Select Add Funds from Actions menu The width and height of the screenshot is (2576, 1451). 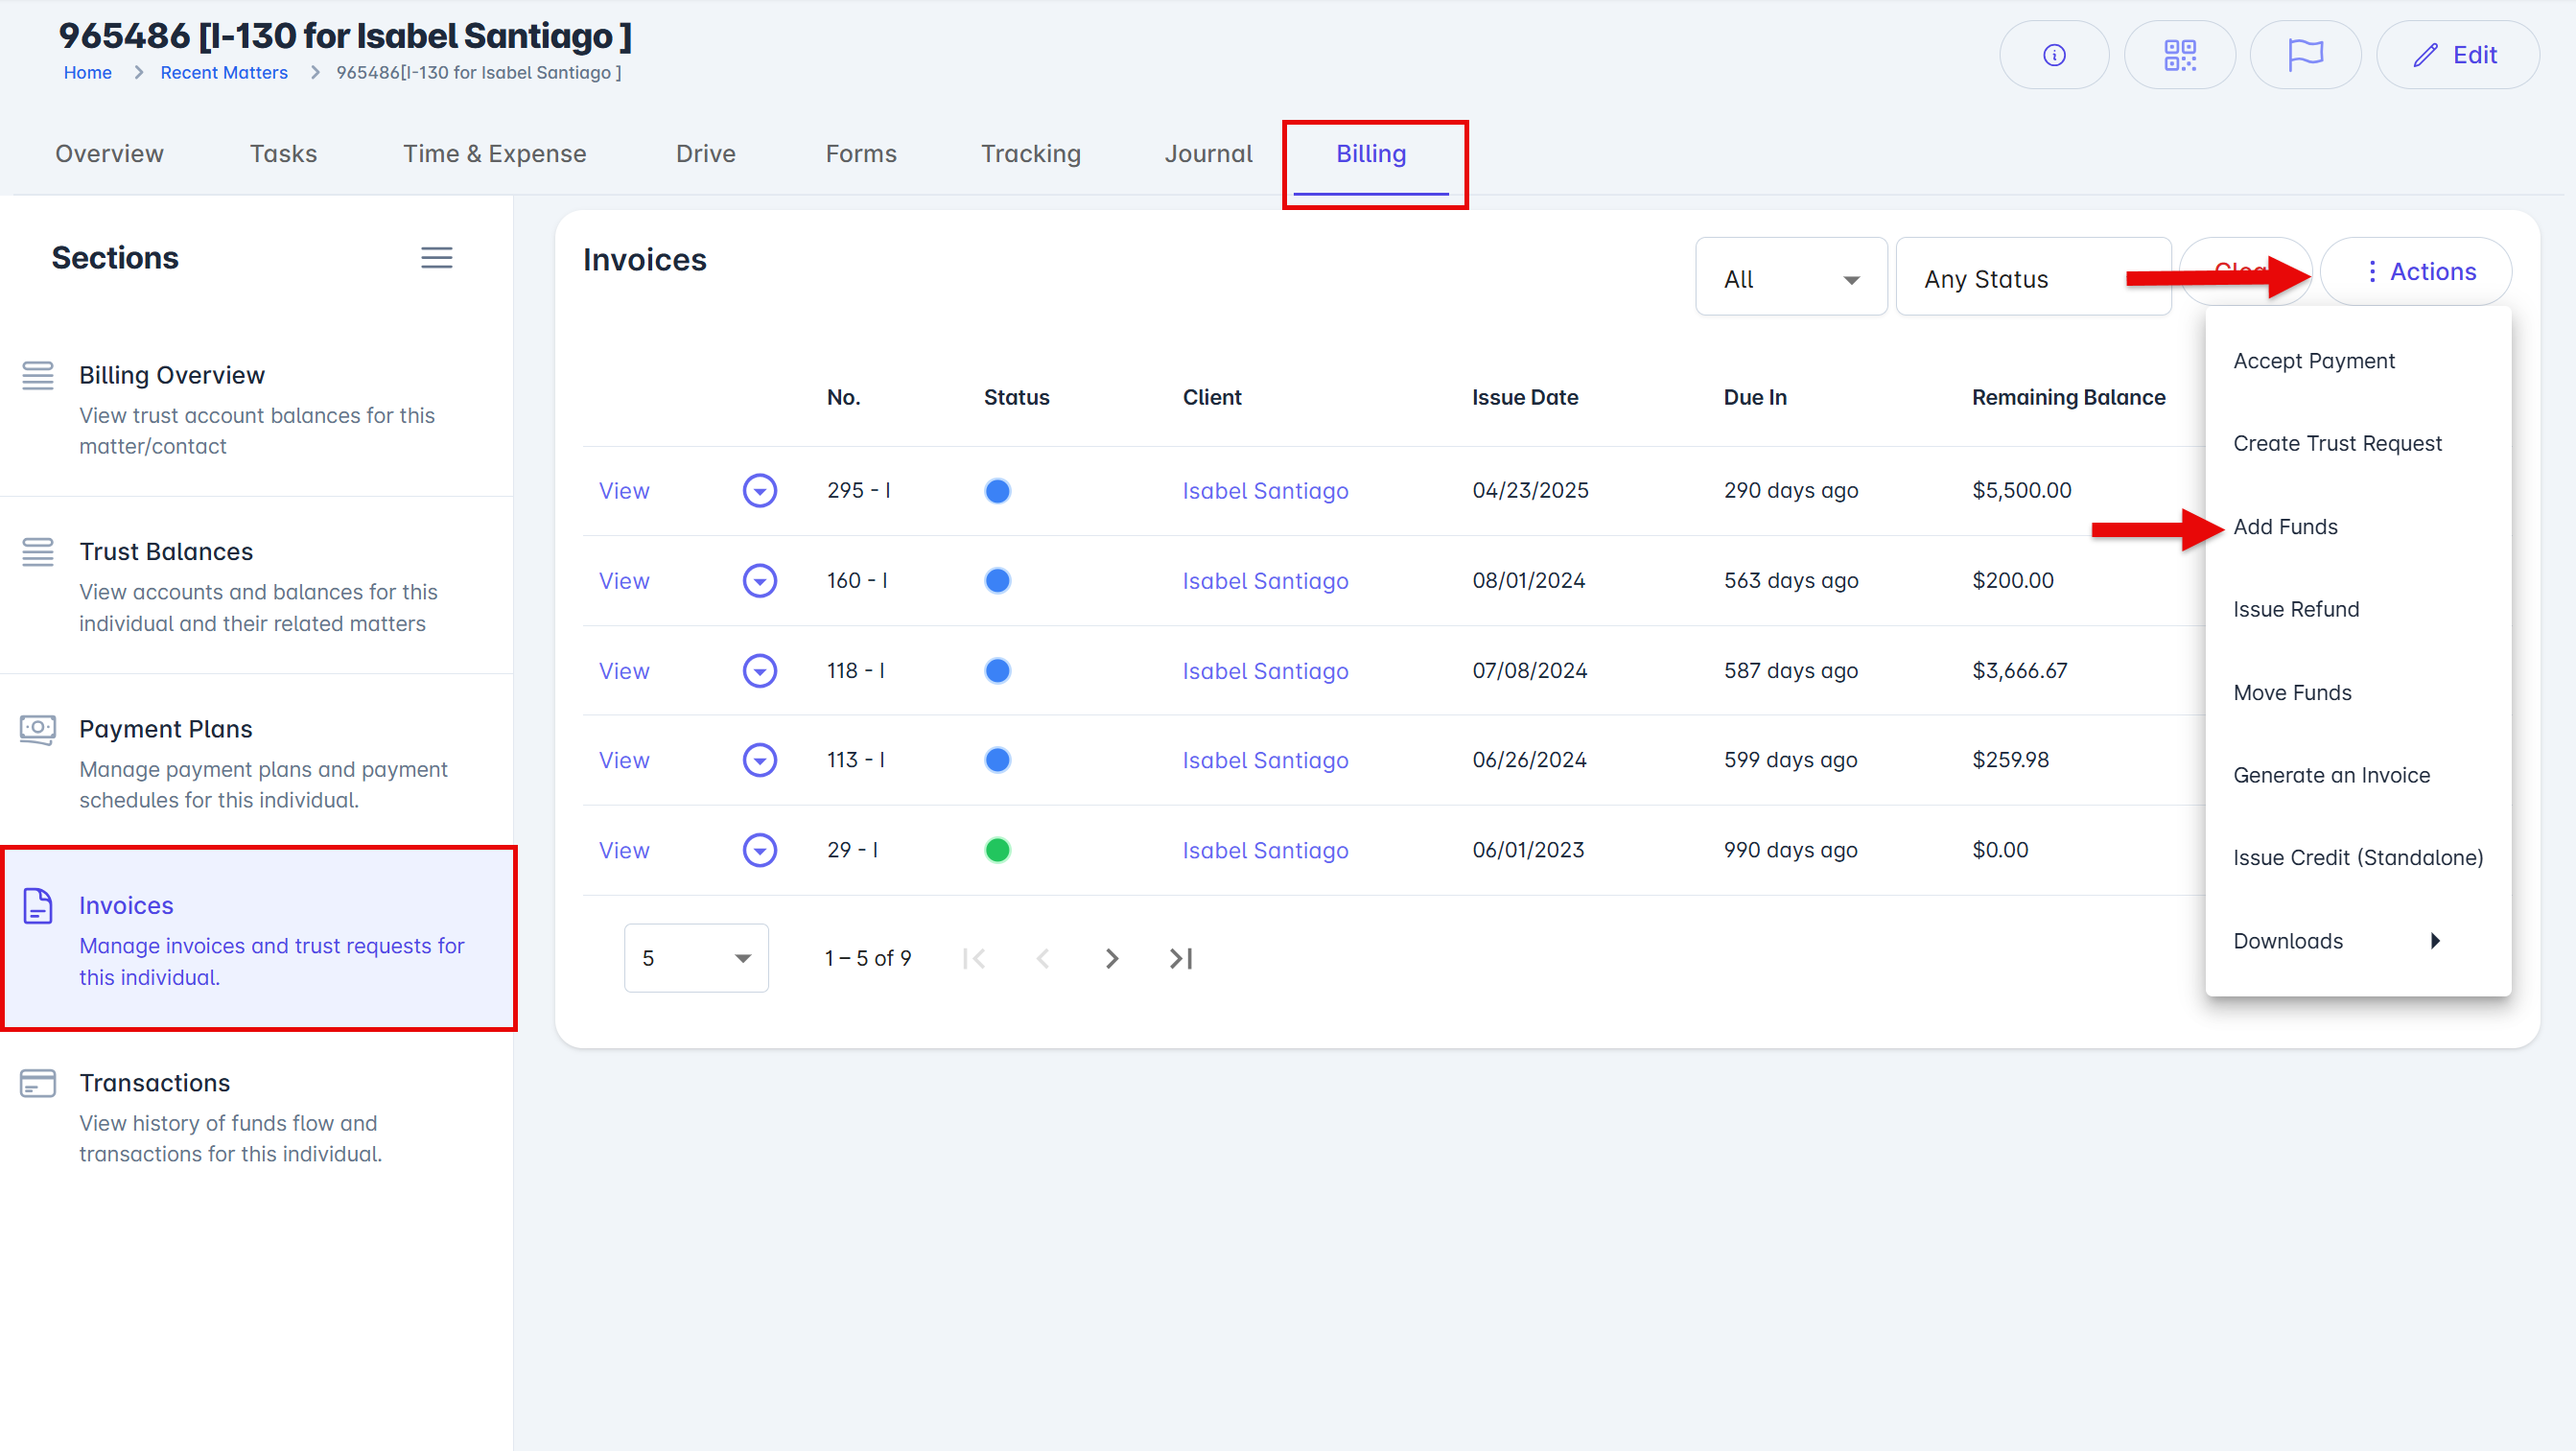2285,526
